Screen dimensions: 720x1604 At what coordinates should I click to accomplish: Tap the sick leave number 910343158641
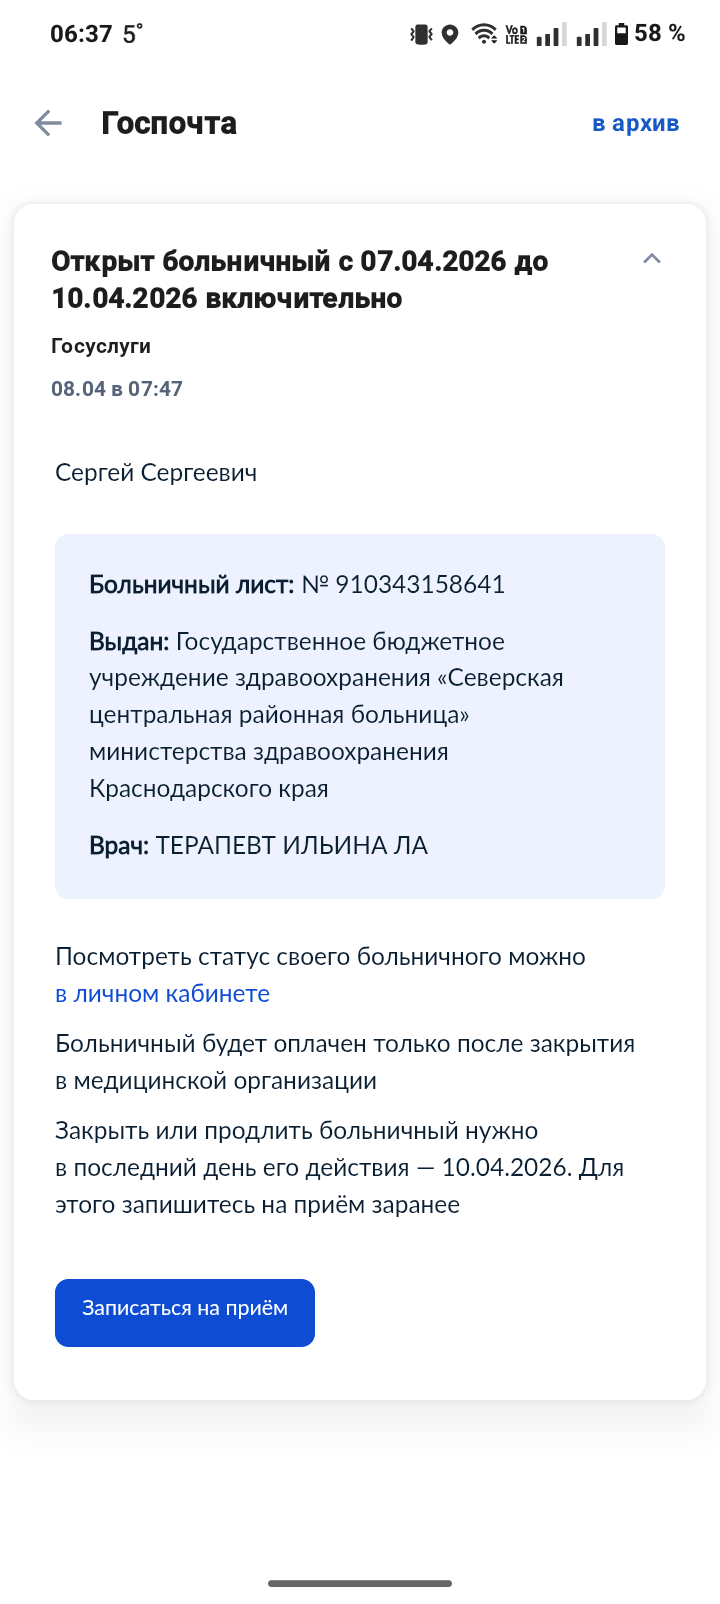point(419,585)
